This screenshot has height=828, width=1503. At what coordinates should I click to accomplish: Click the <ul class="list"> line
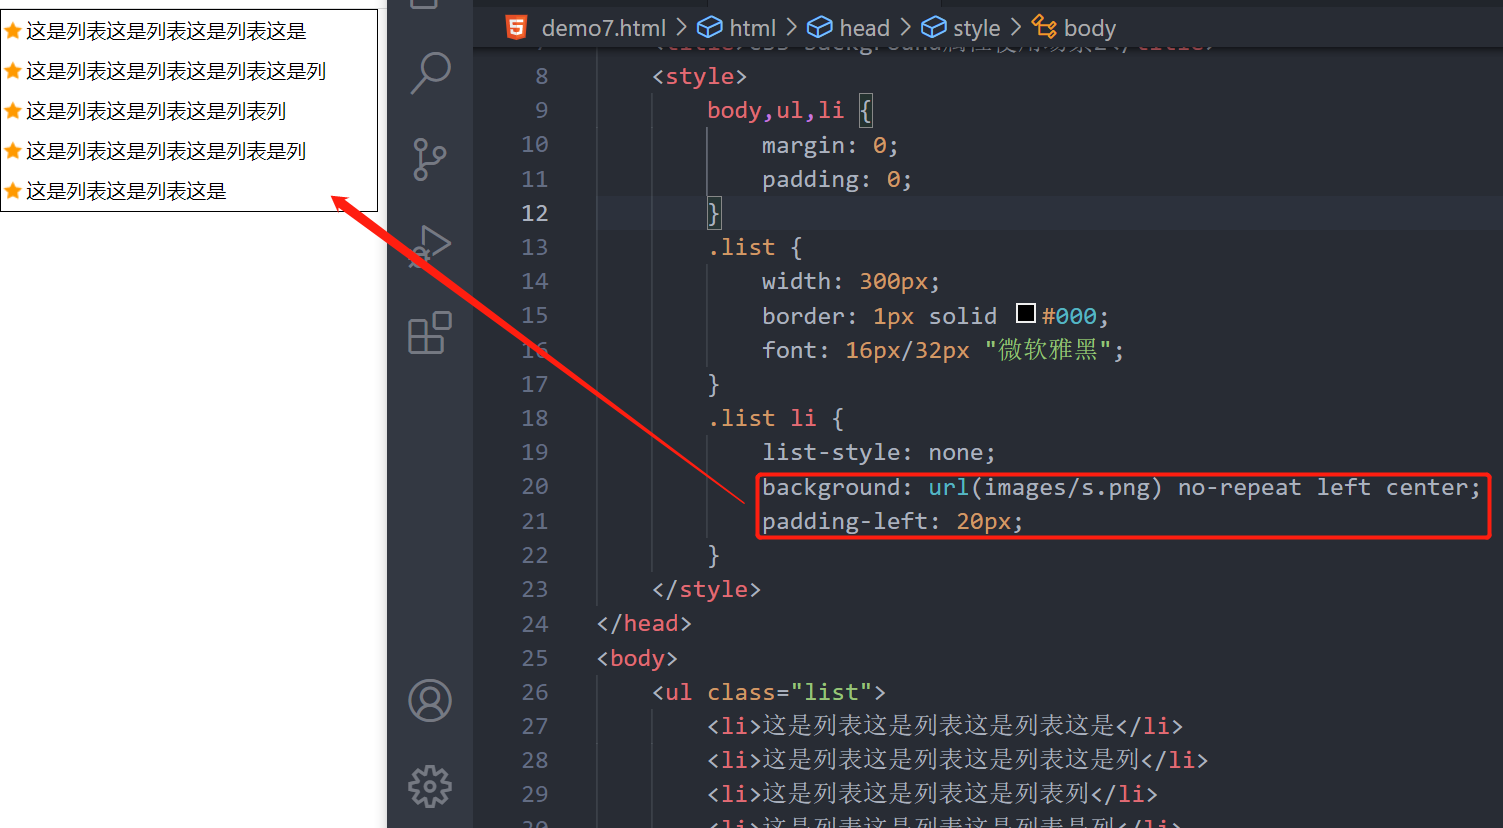768,692
